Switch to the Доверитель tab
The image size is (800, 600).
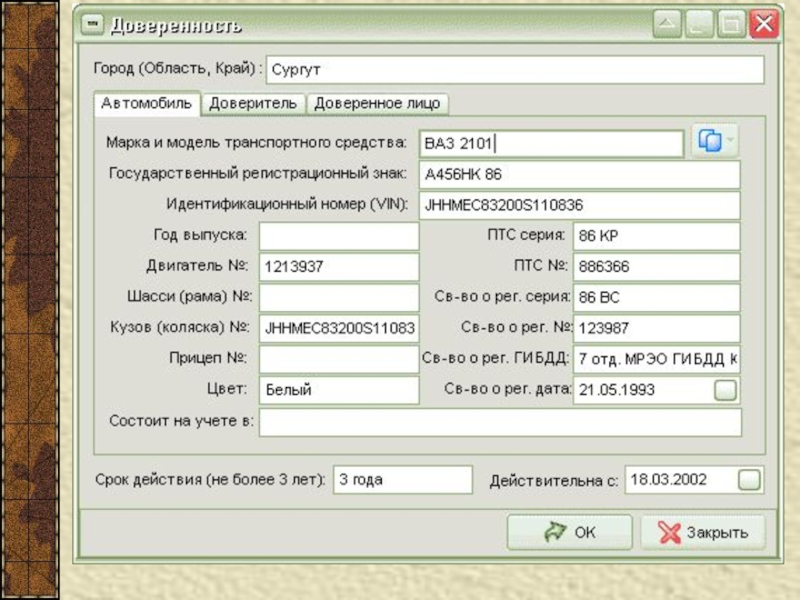(x=253, y=104)
